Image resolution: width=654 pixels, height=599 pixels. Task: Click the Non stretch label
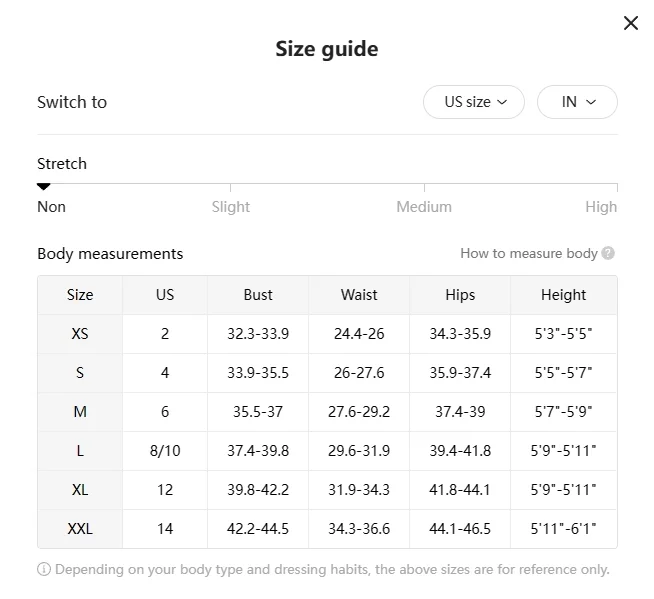tap(51, 207)
